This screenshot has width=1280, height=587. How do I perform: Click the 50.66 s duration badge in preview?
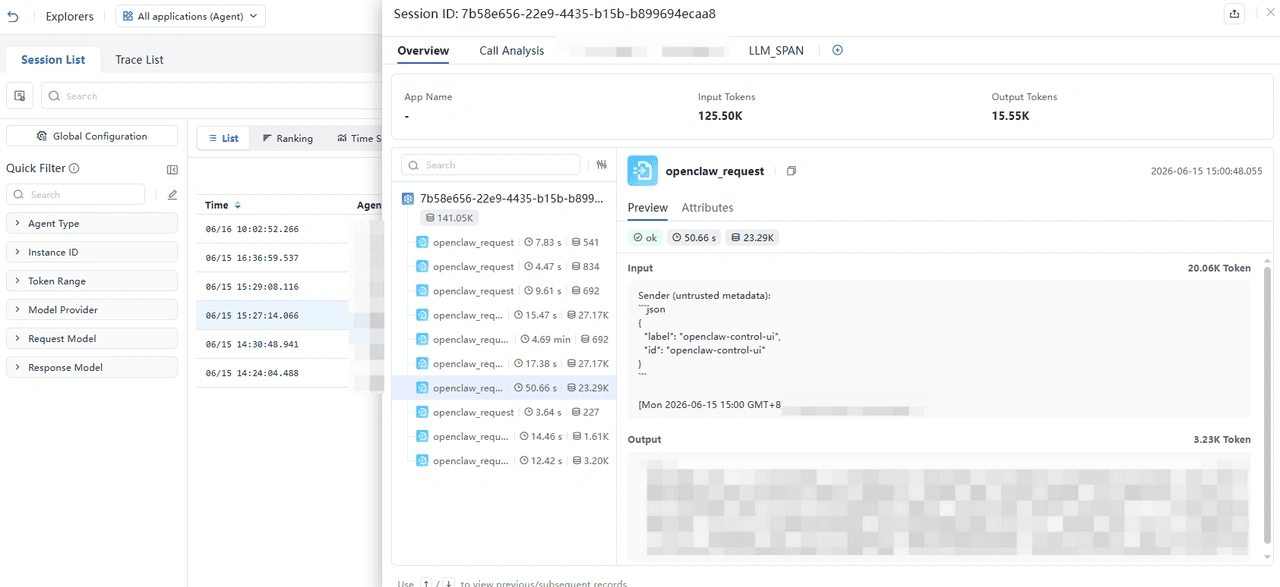coord(695,238)
